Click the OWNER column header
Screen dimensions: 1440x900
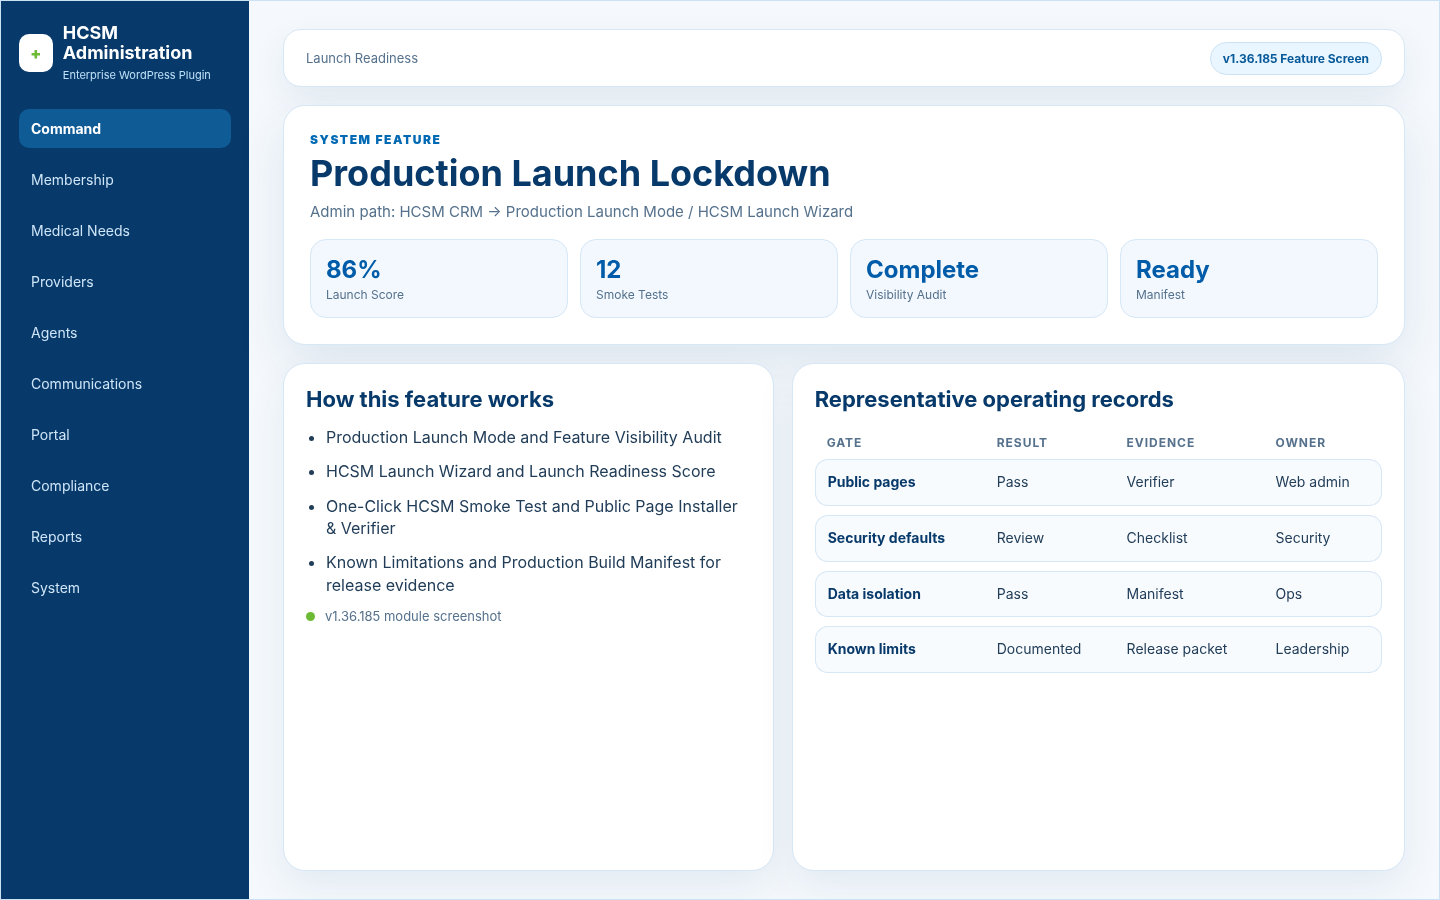(1300, 443)
